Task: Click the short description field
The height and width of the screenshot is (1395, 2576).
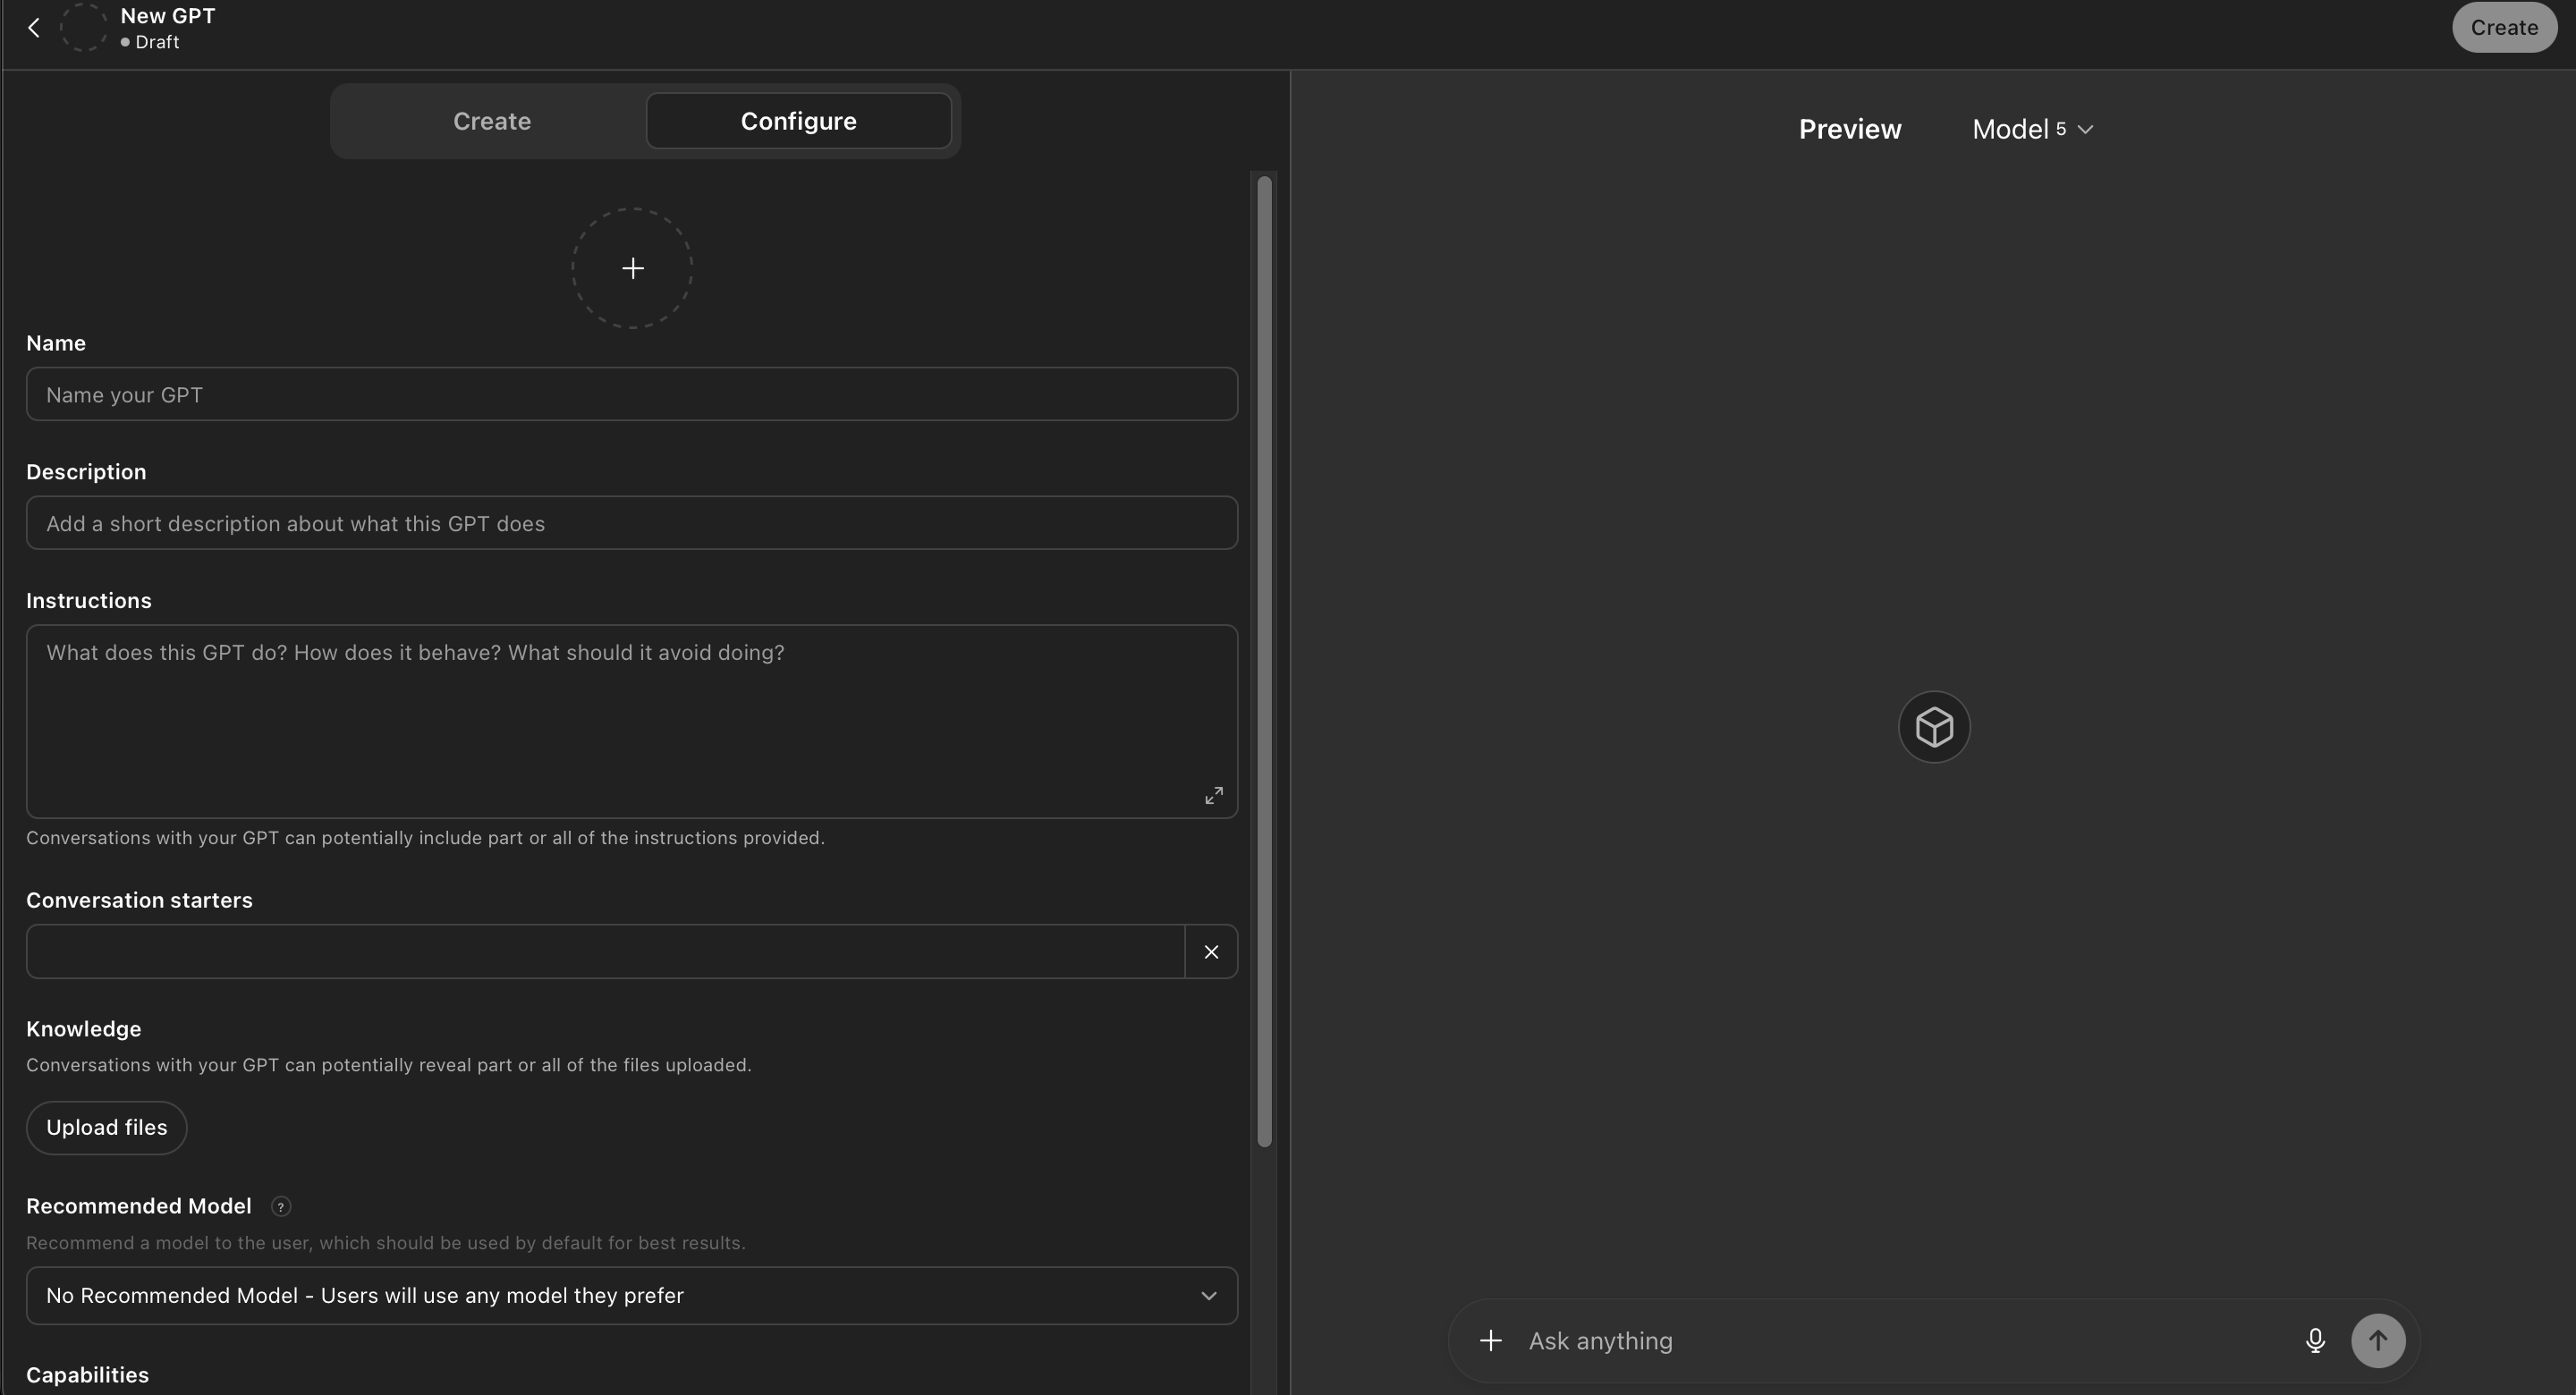Action: pyautogui.click(x=631, y=523)
